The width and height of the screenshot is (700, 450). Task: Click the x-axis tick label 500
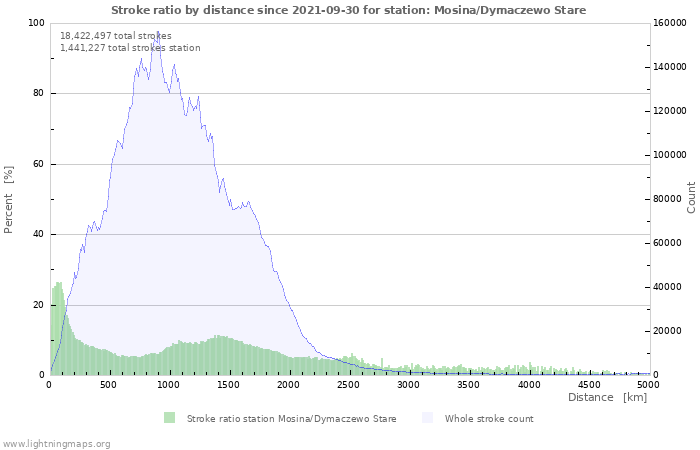(x=108, y=385)
